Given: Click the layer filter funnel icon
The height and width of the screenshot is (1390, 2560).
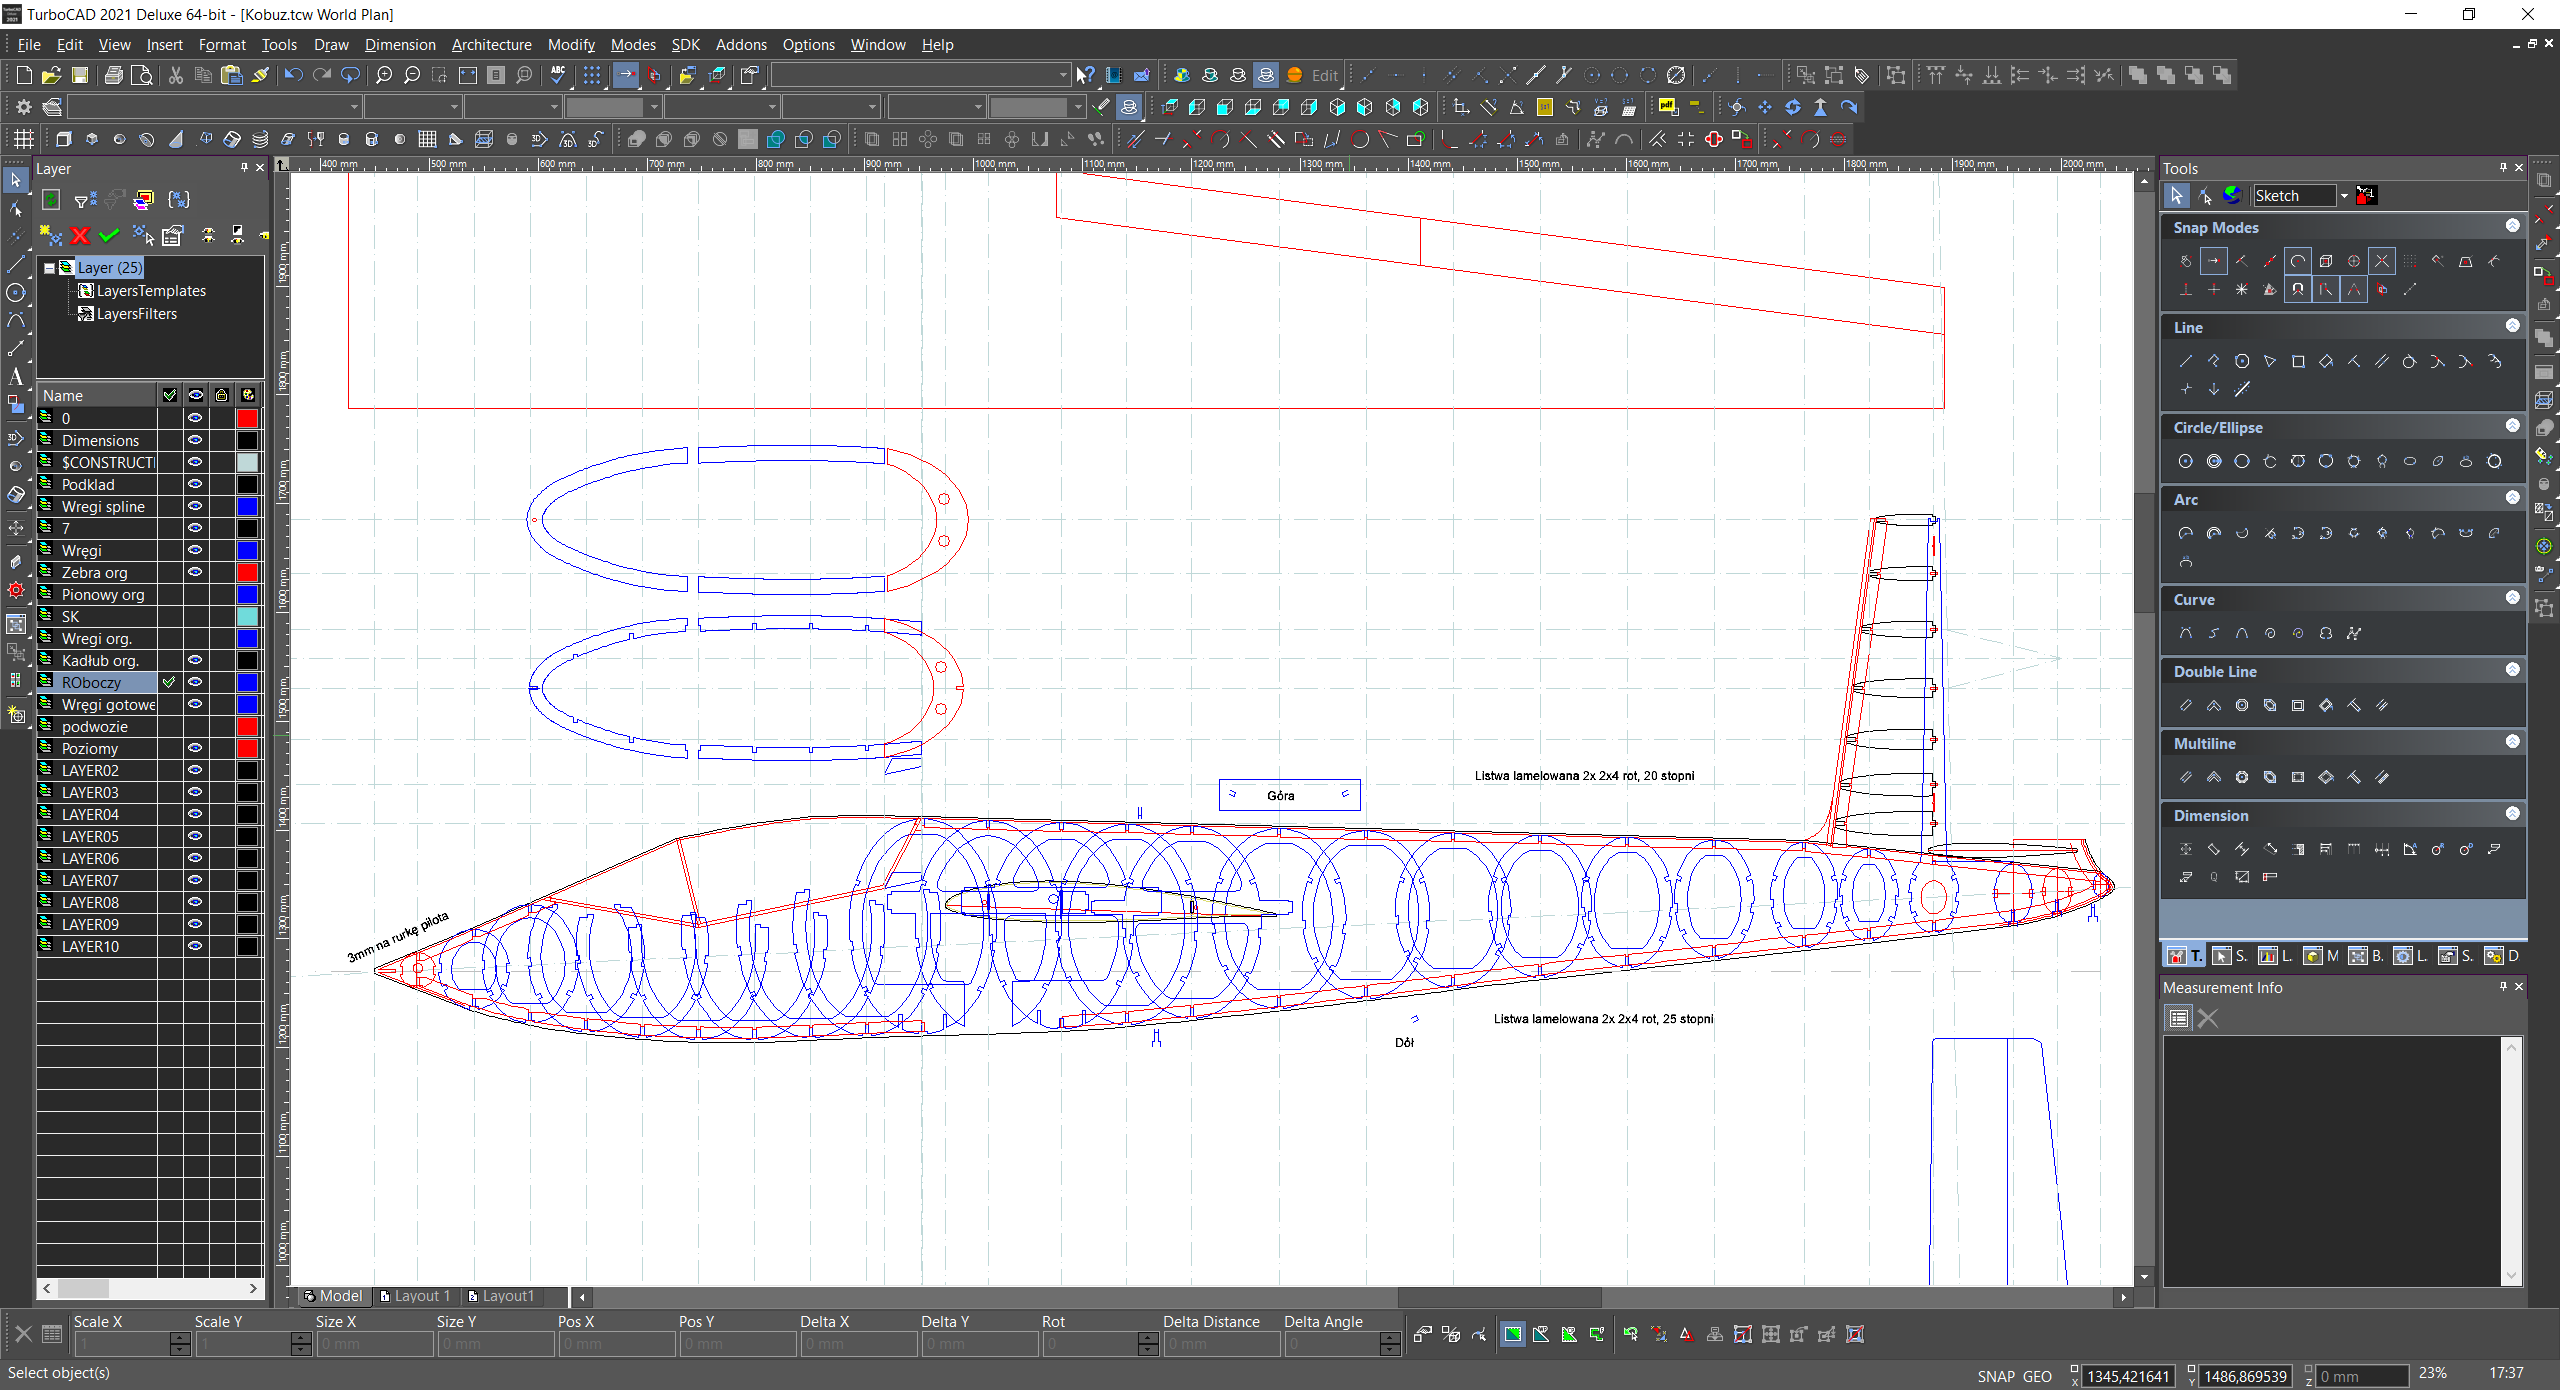Looking at the screenshot, I should (85, 200).
